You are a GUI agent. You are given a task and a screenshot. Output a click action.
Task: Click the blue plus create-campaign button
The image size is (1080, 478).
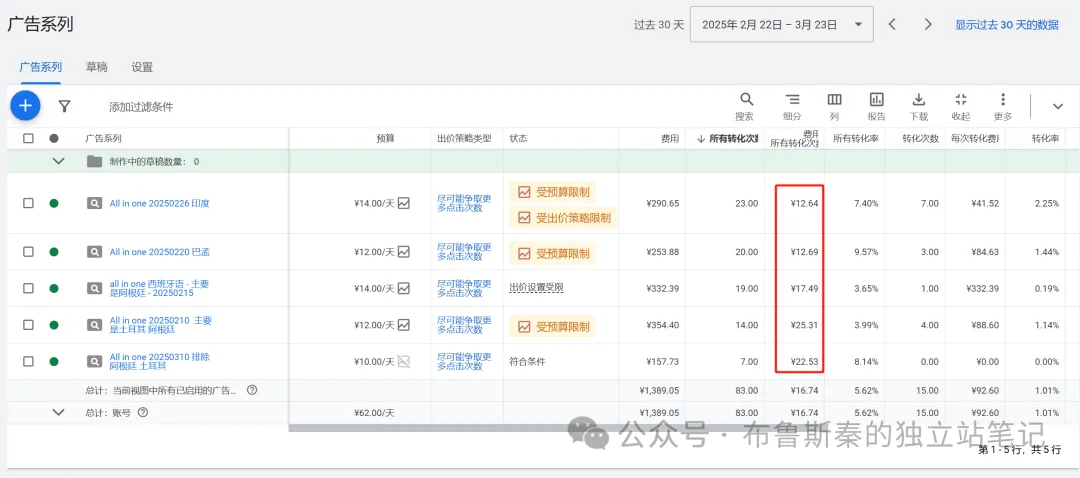(25, 106)
